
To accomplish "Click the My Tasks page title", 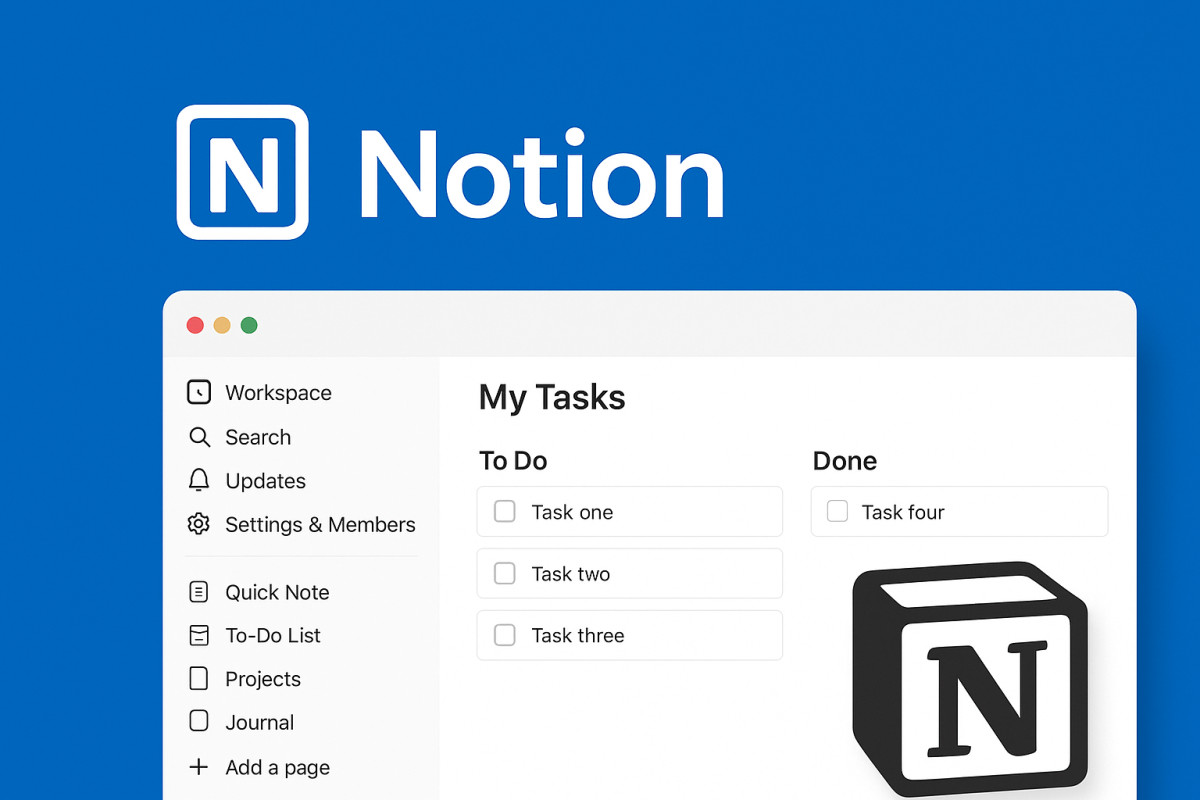I will pyautogui.click(x=552, y=397).
